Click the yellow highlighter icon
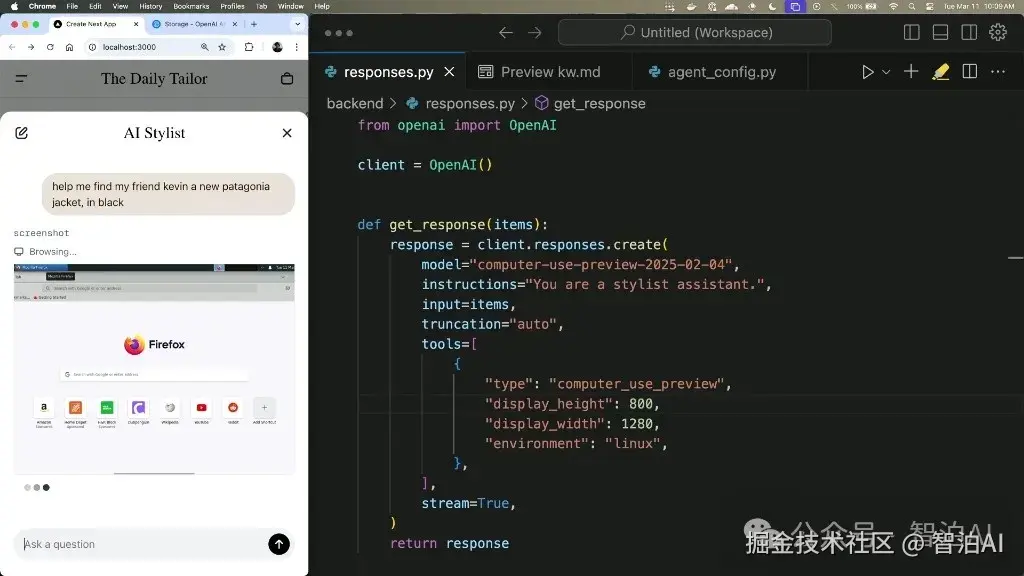 coord(940,72)
